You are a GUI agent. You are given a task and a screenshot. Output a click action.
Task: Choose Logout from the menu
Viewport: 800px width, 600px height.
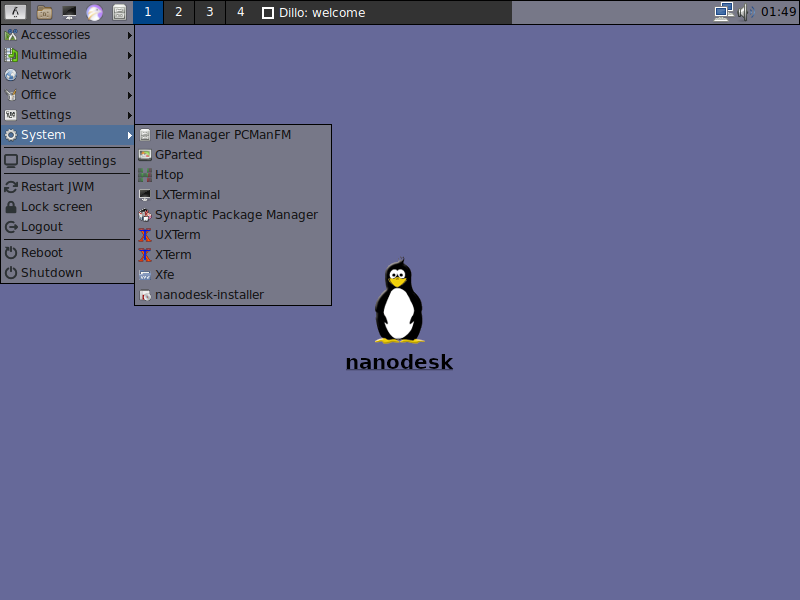pos(68,227)
